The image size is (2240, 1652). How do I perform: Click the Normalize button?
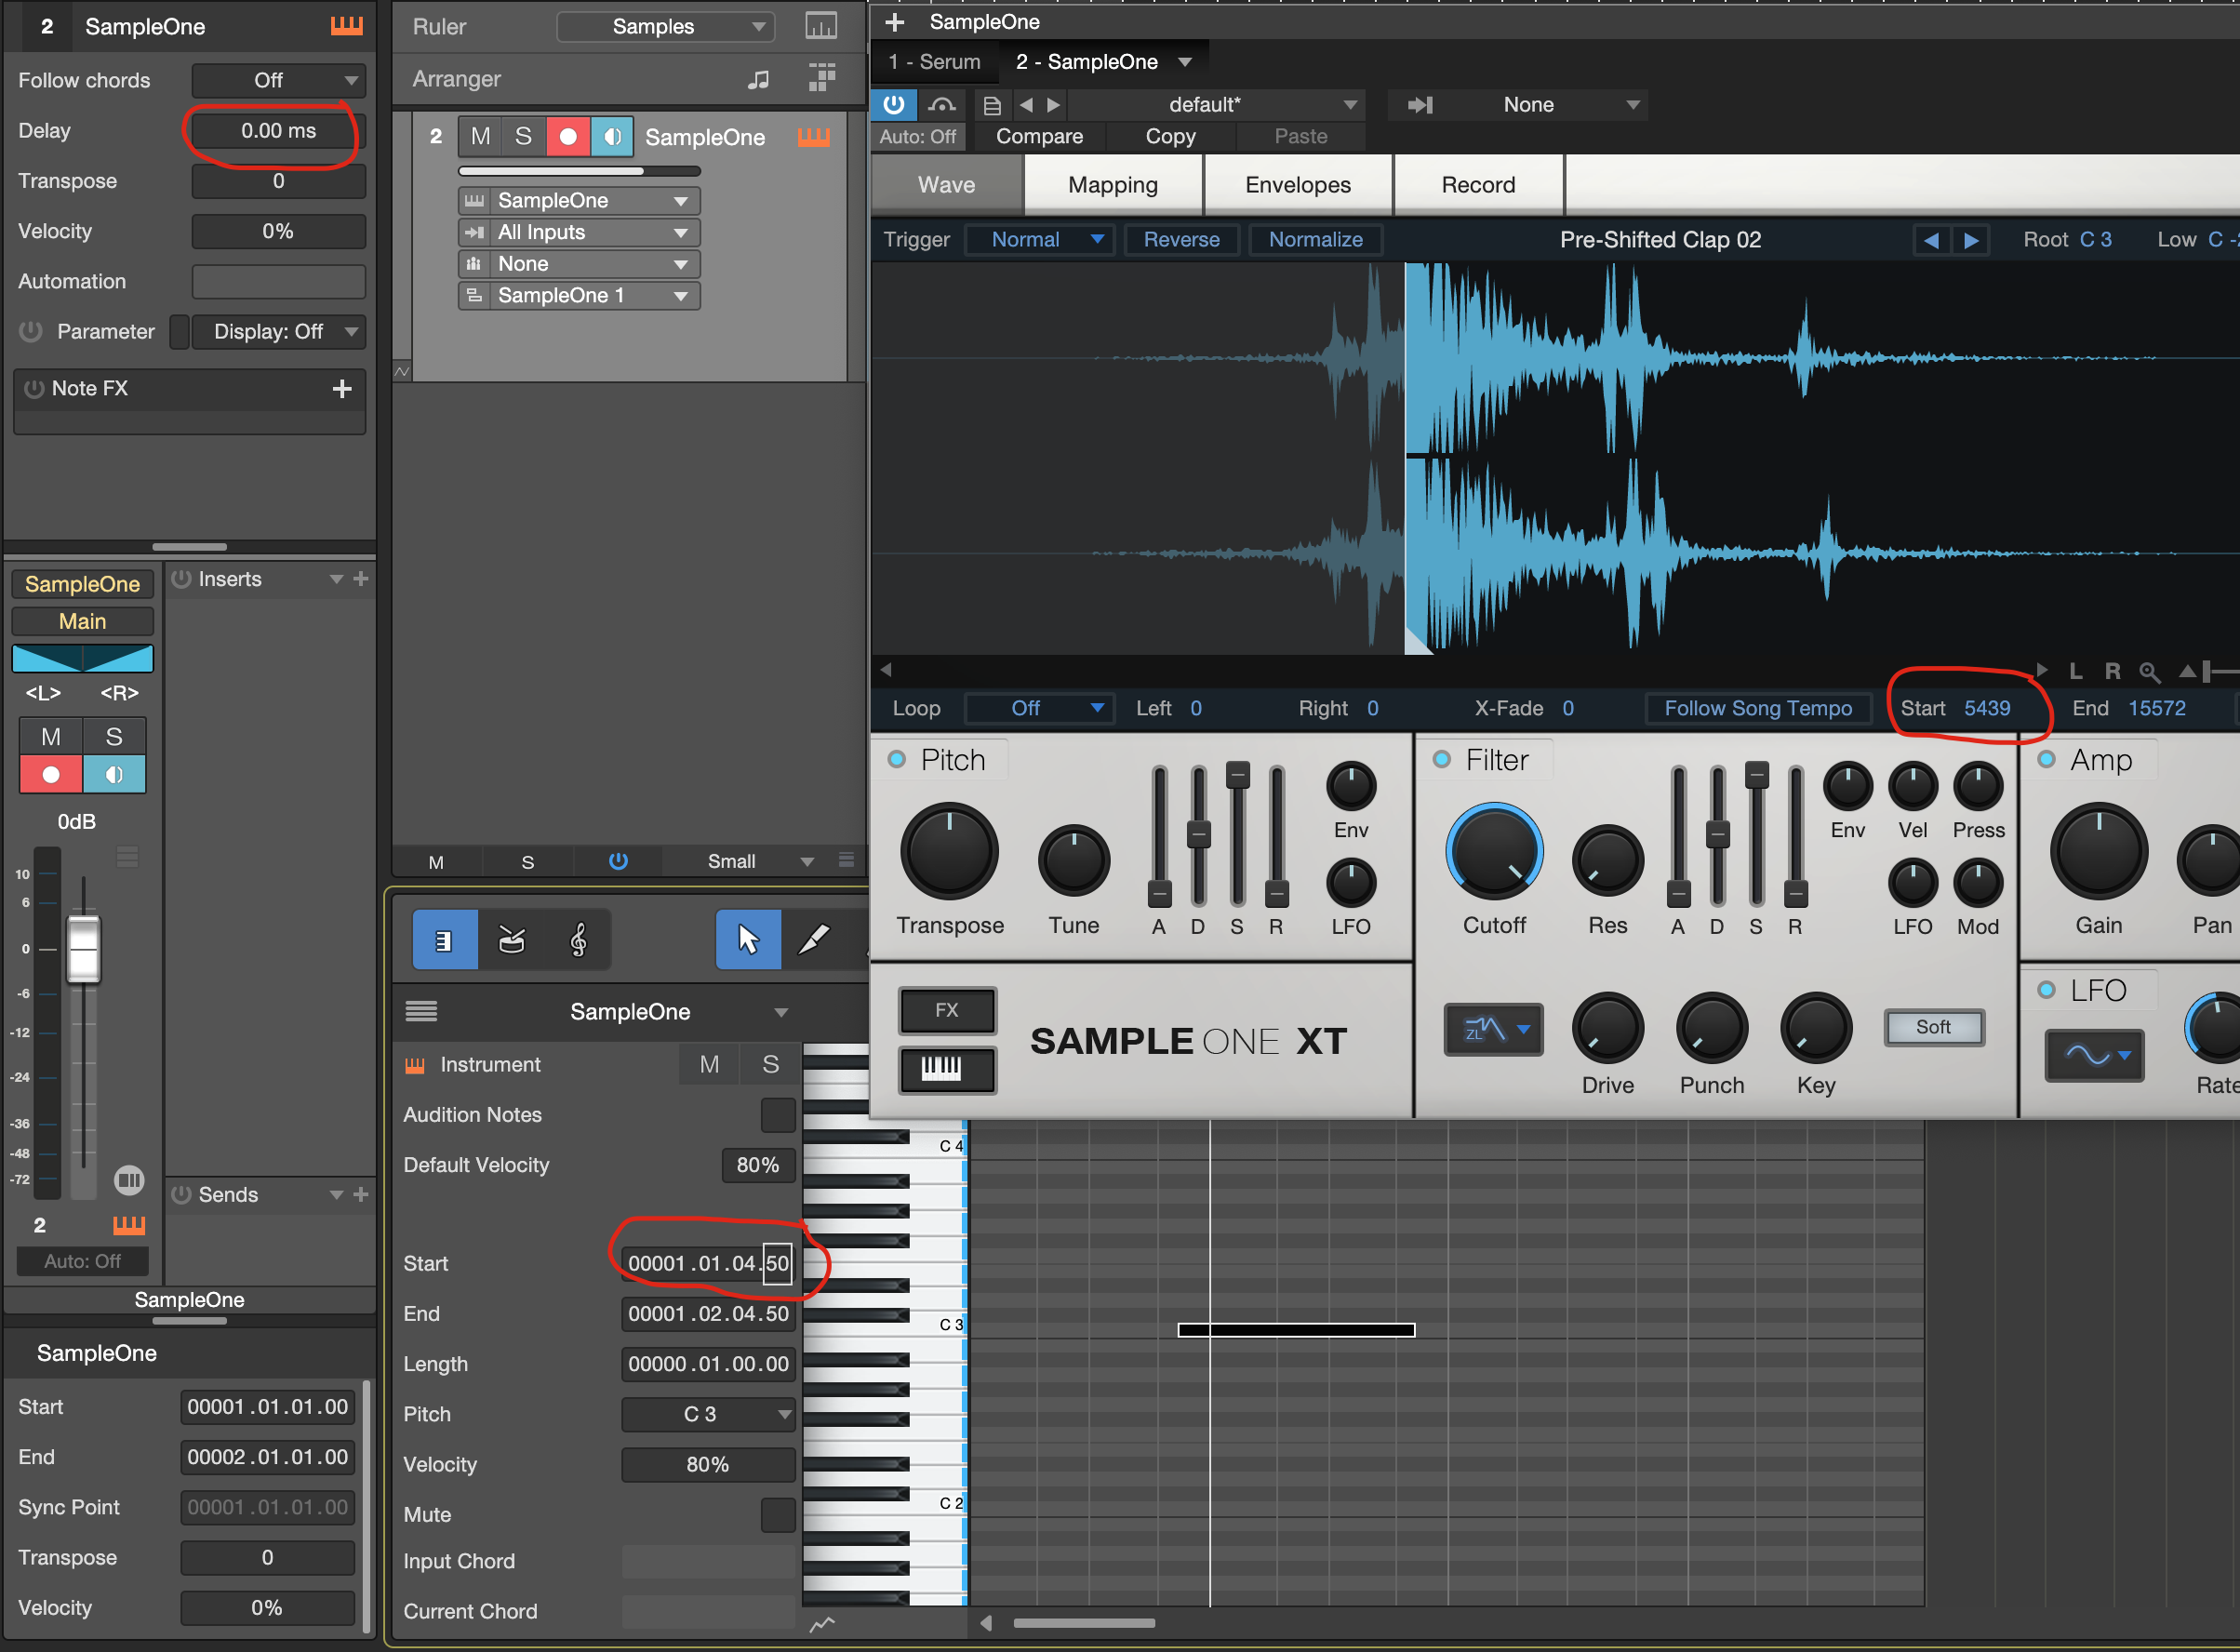point(1315,240)
